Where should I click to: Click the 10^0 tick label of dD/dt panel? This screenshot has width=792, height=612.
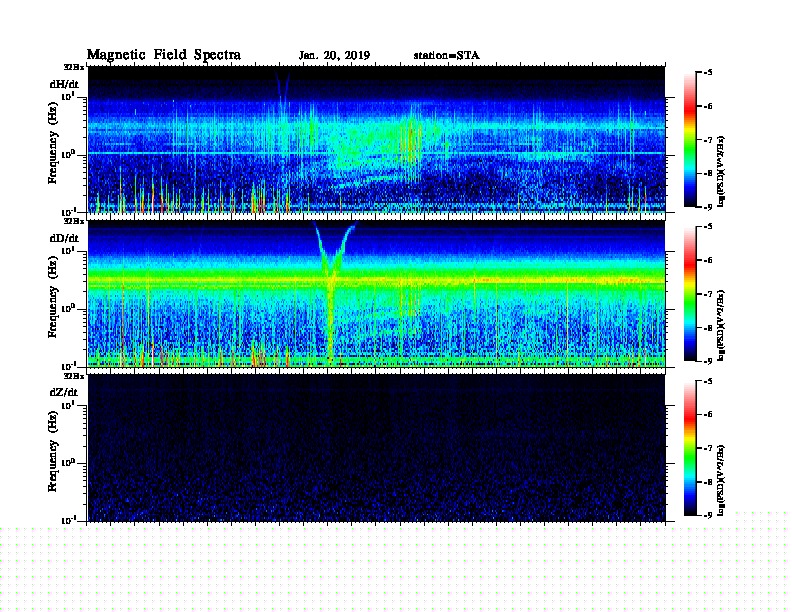[x=68, y=308]
